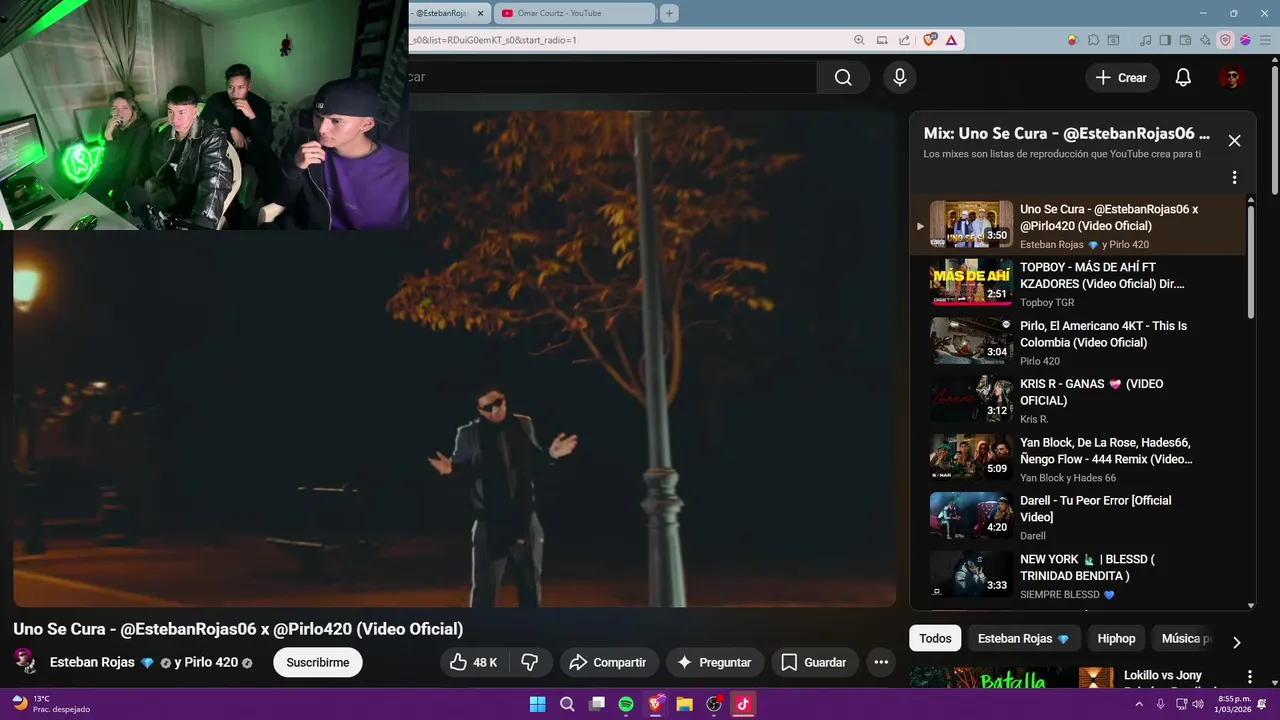
Task: Open more actions ellipsis below the video
Action: point(881,662)
